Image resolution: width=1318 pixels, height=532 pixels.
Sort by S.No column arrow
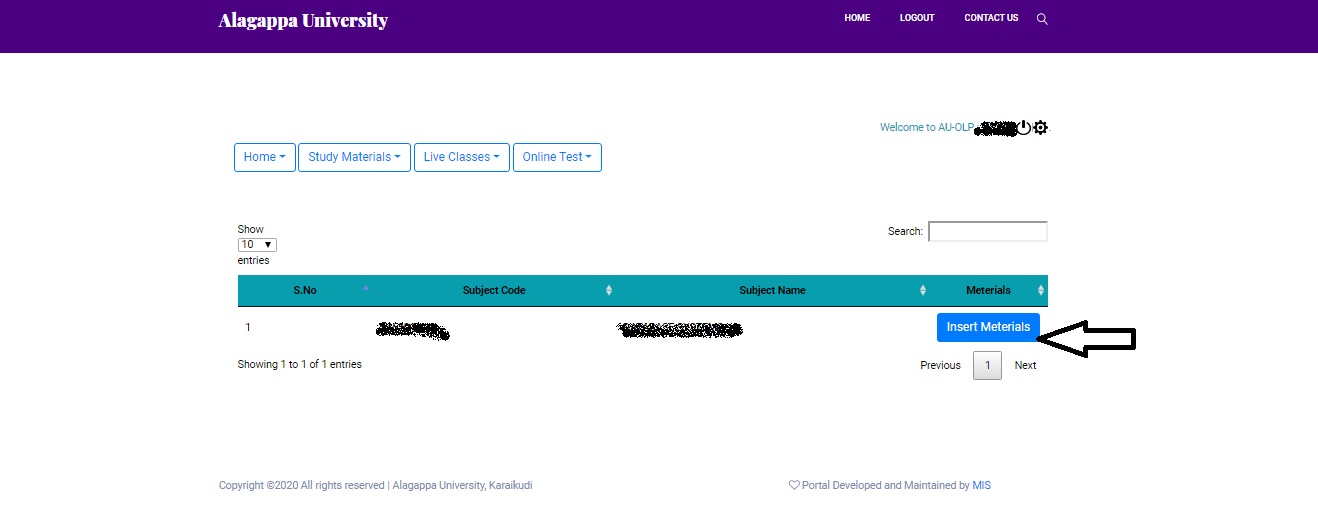pyautogui.click(x=366, y=288)
